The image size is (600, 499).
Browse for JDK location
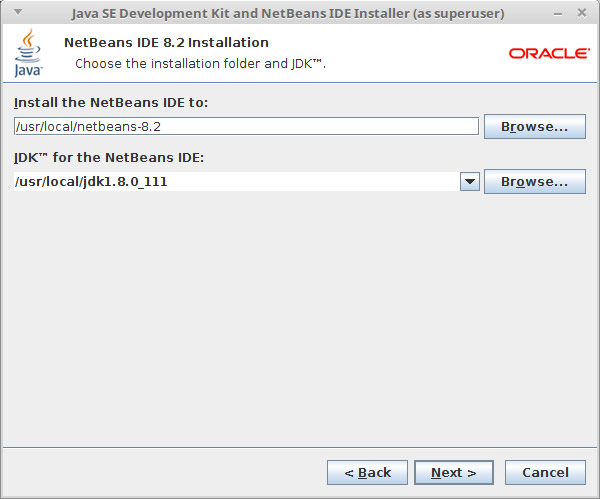pos(535,181)
